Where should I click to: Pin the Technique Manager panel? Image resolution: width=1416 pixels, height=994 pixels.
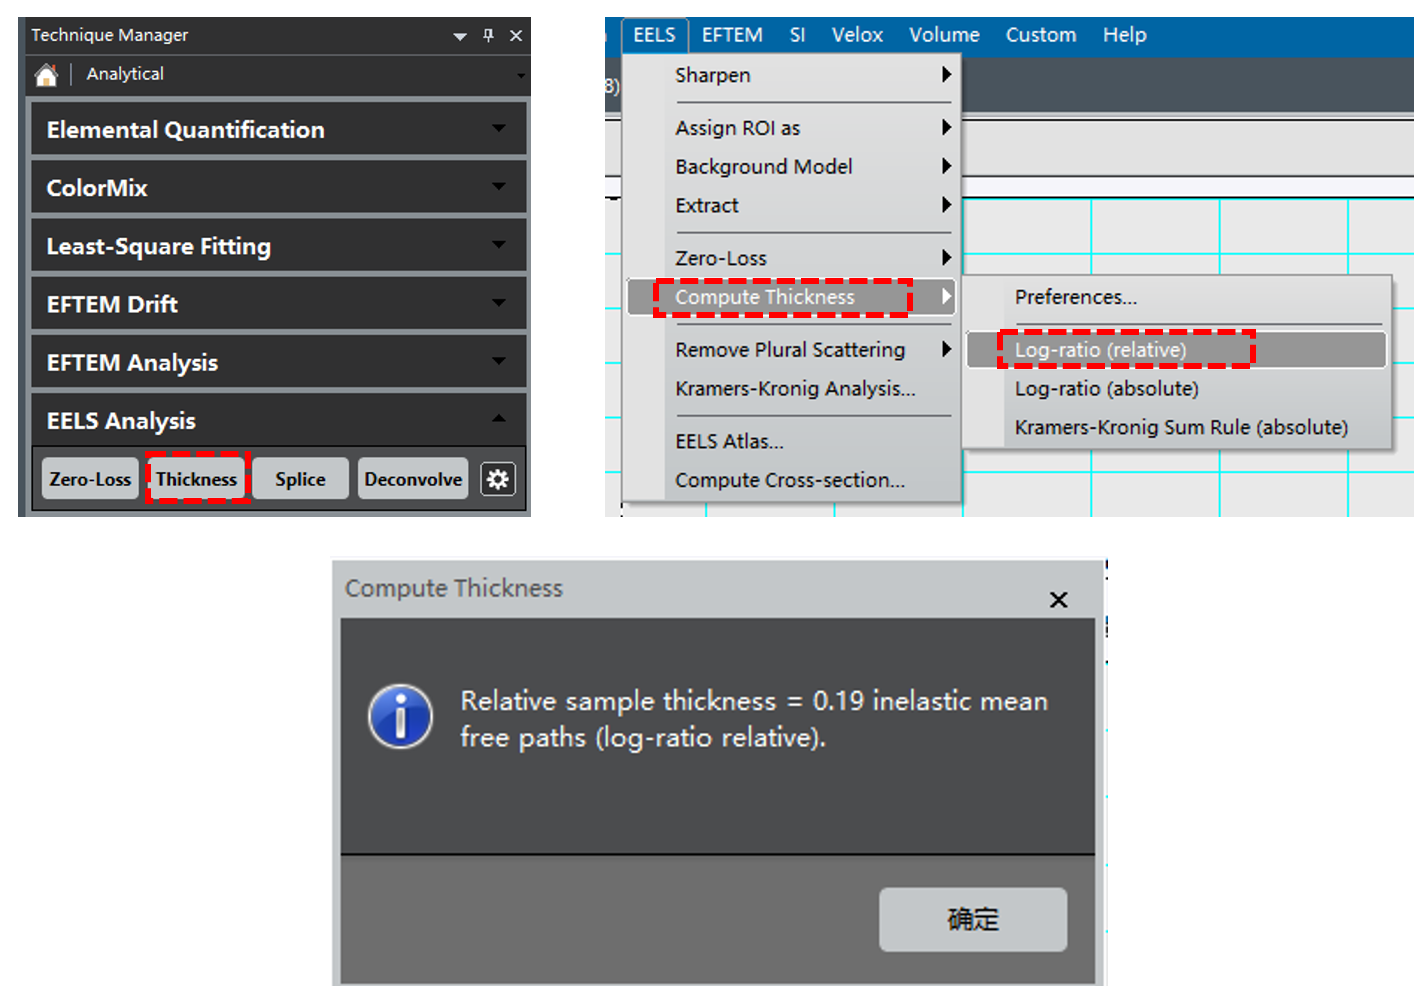coord(488,36)
